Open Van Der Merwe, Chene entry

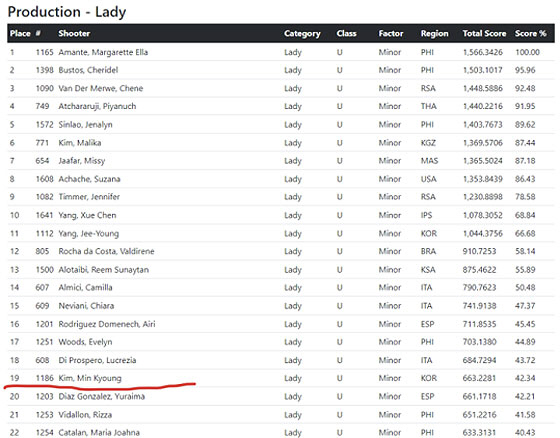click(x=100, y=88)
